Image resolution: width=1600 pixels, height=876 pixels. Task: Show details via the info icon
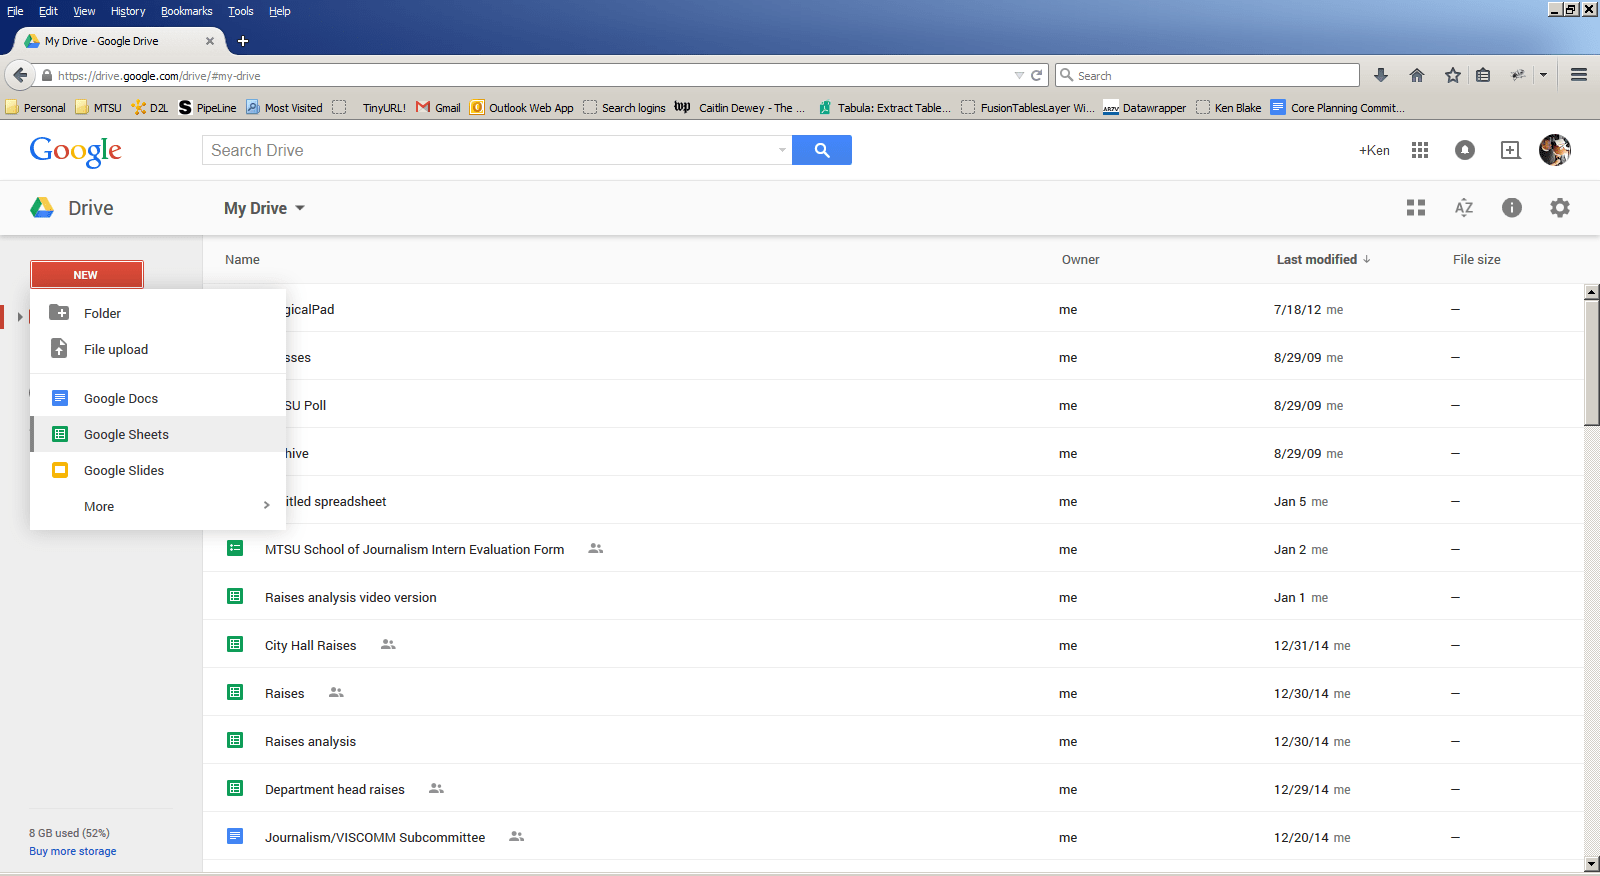pos(1512,208)
